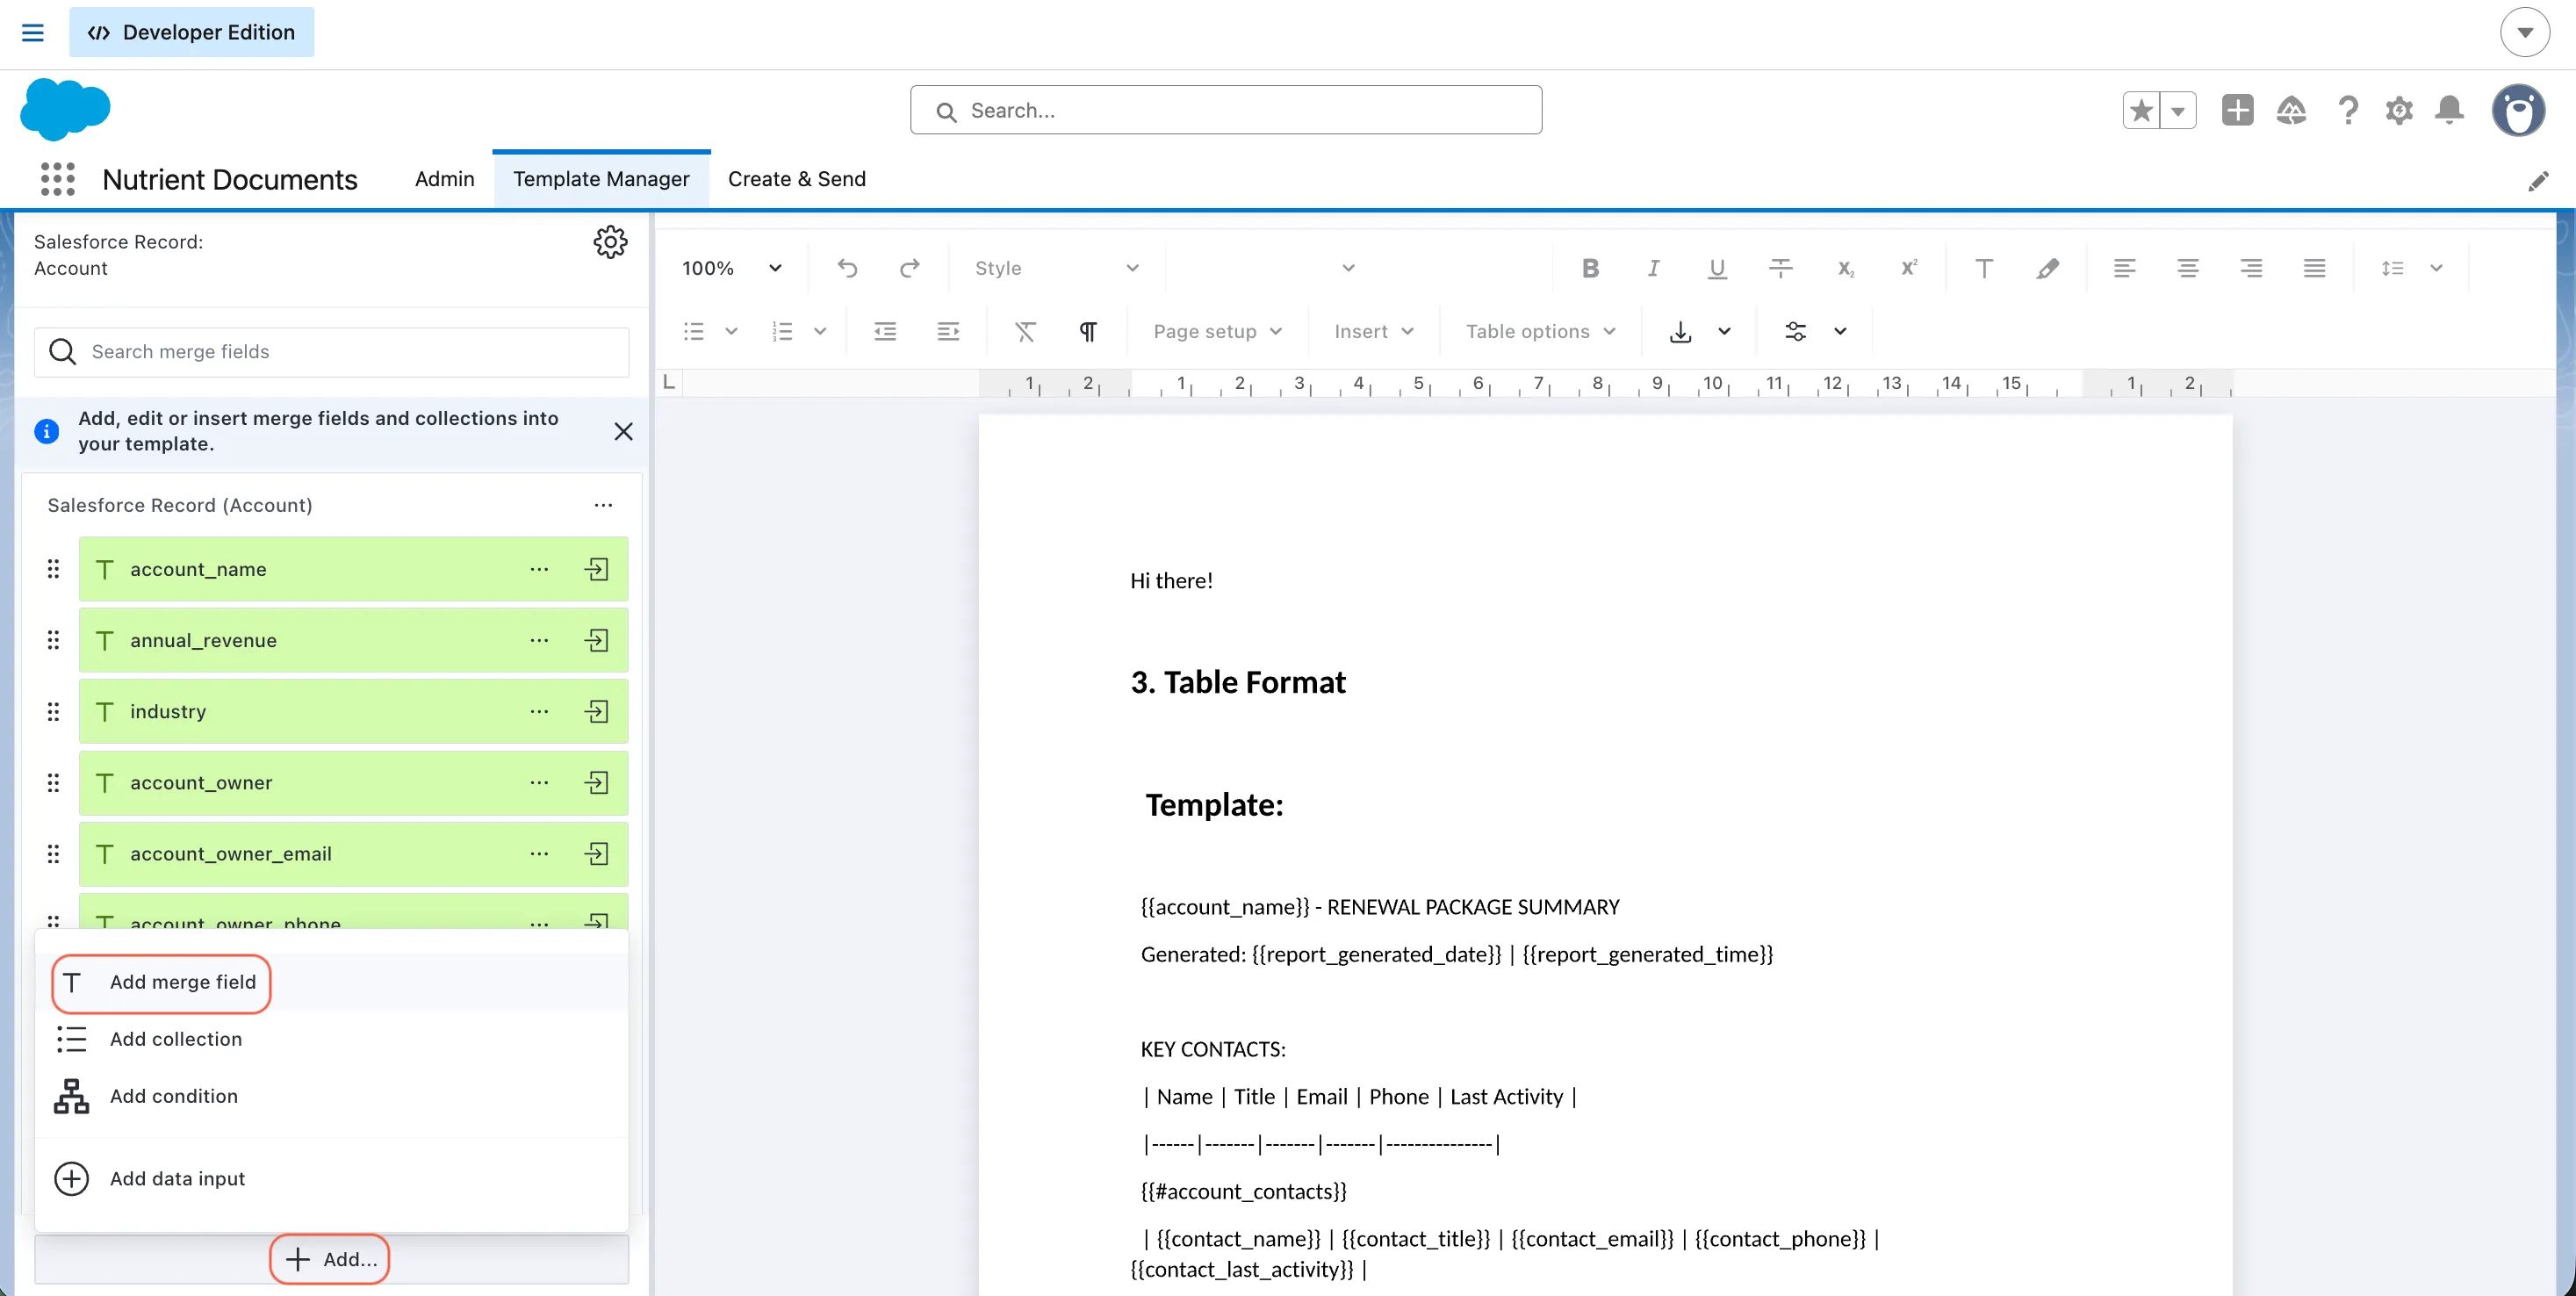
Task: Click the editor settings sliders icon
Action: point(1796,331)
